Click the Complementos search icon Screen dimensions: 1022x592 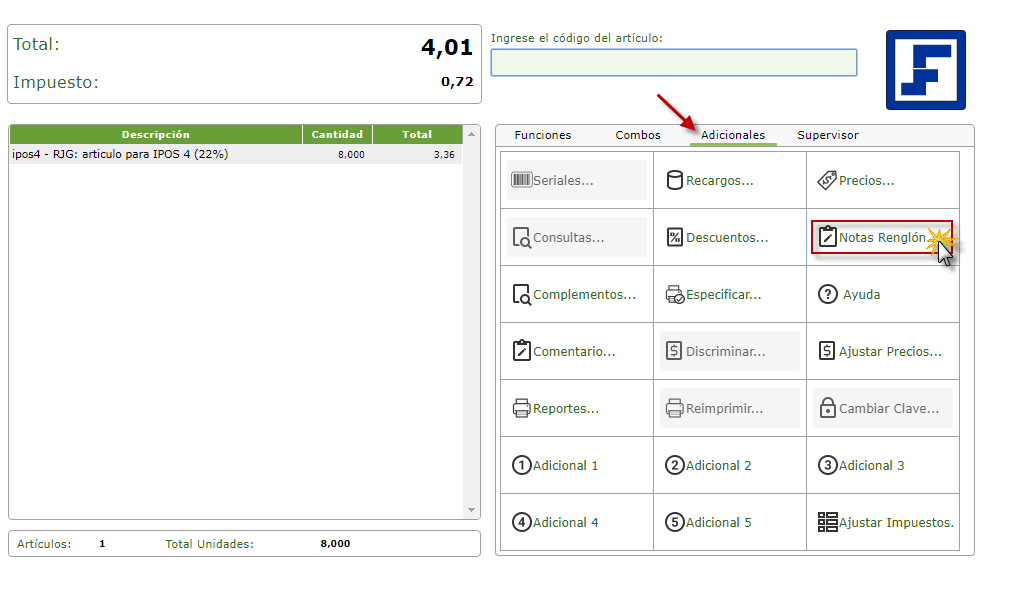pyautogui.click(x=521, y=295)
